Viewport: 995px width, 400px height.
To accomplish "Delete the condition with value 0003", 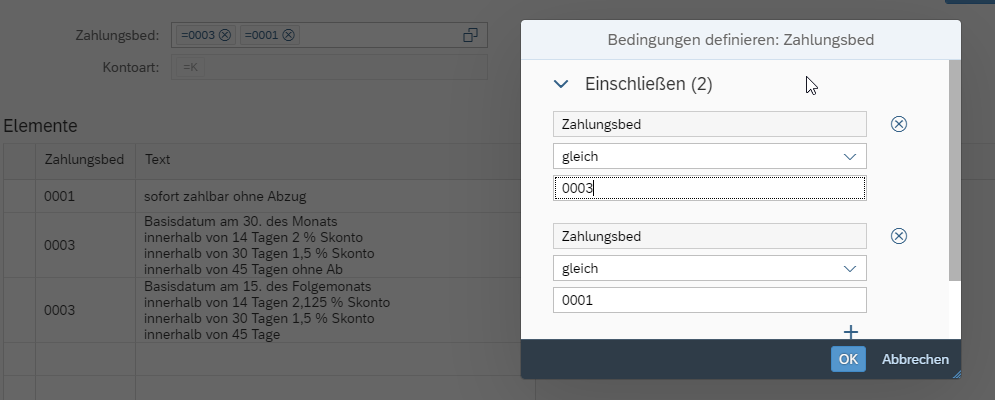I will (898, 124).
